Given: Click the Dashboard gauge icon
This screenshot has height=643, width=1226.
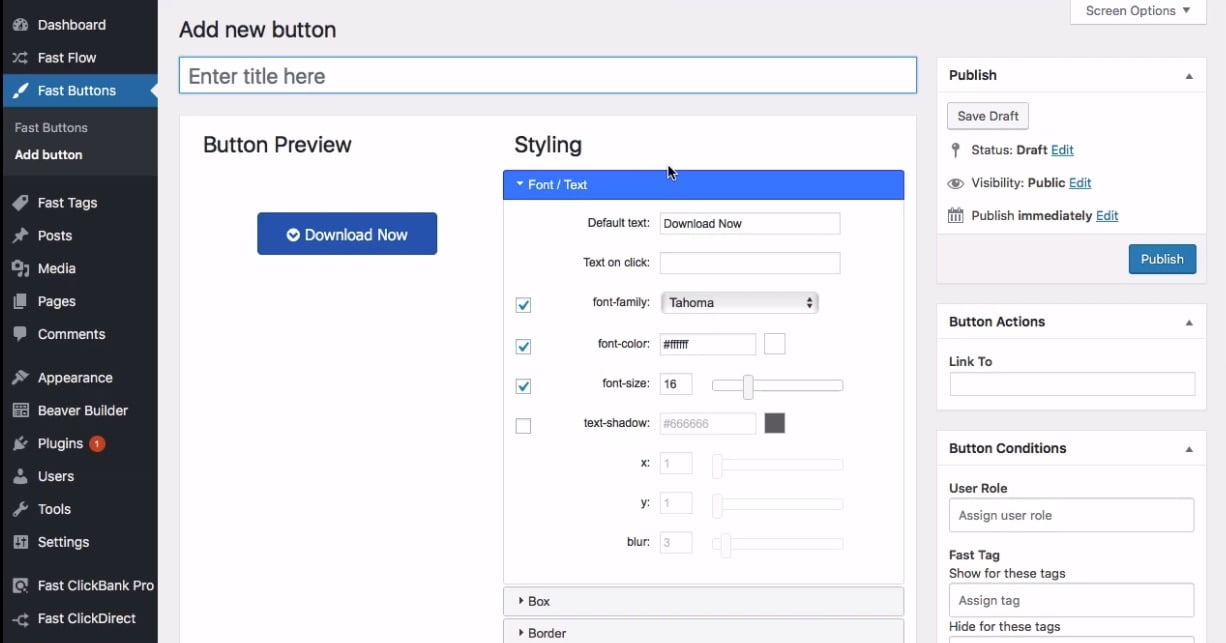Looking at the screenshot, I should coord(20,25).
